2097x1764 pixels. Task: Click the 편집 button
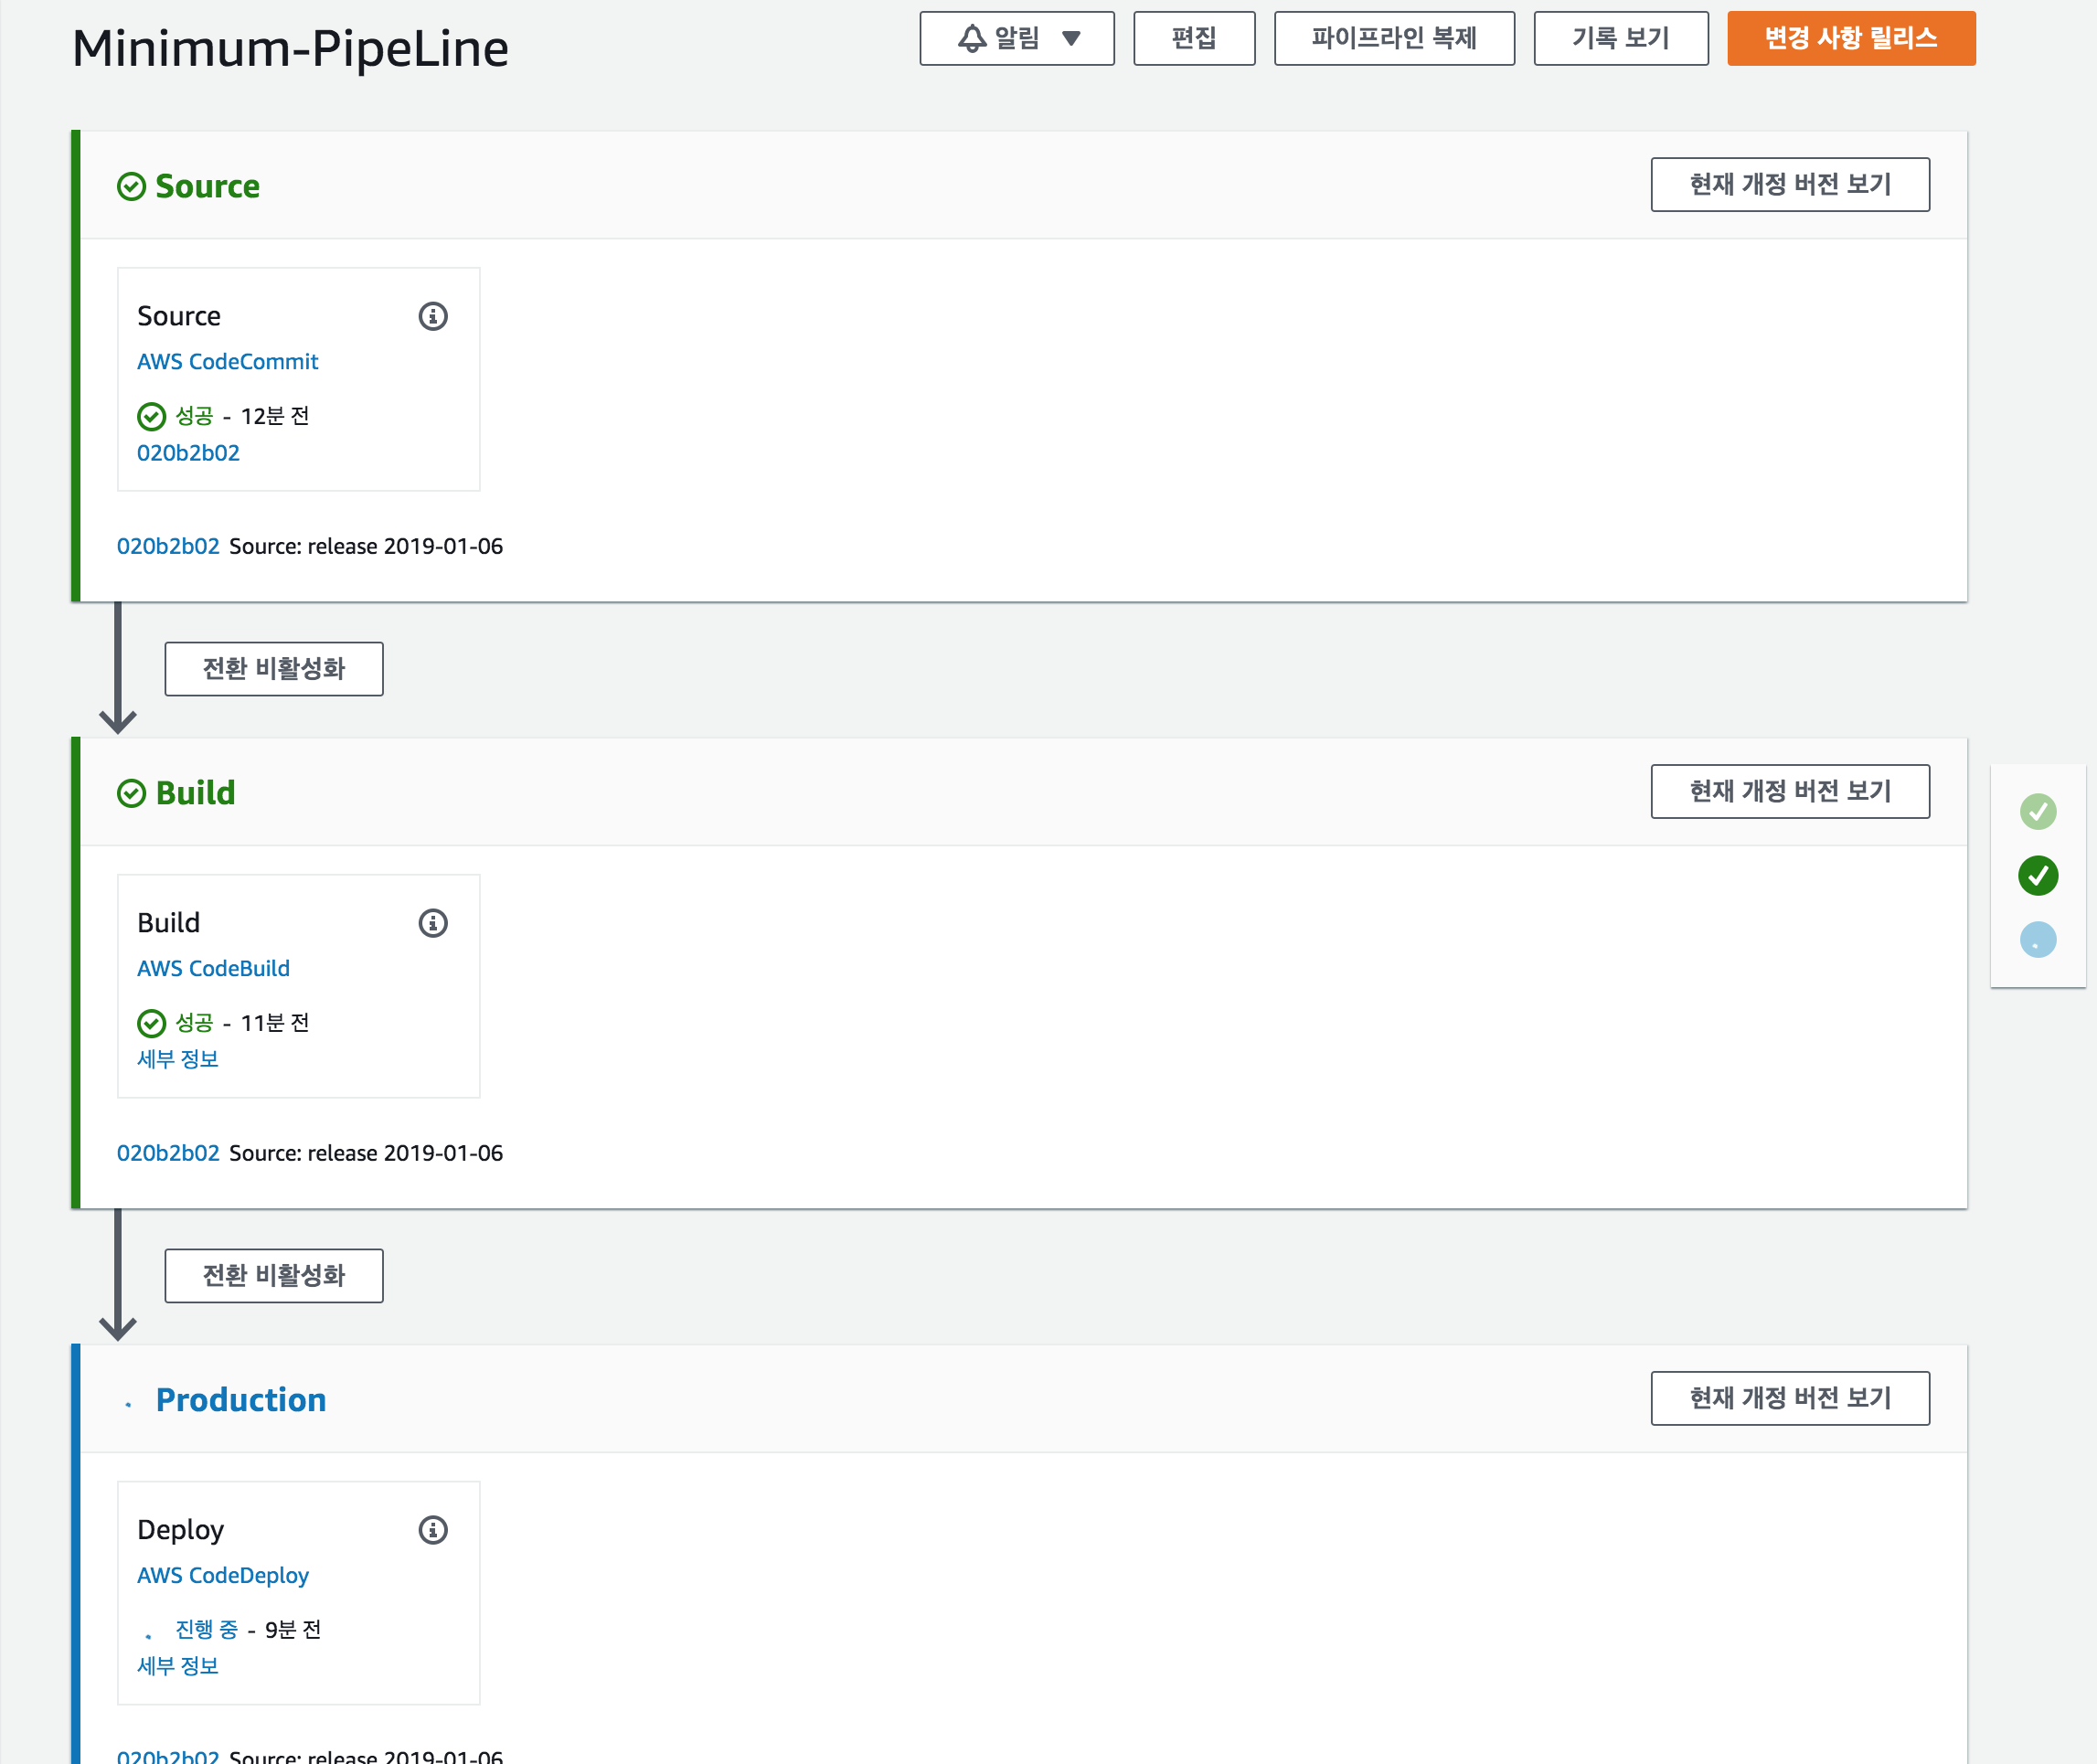tap(1193, 38)
